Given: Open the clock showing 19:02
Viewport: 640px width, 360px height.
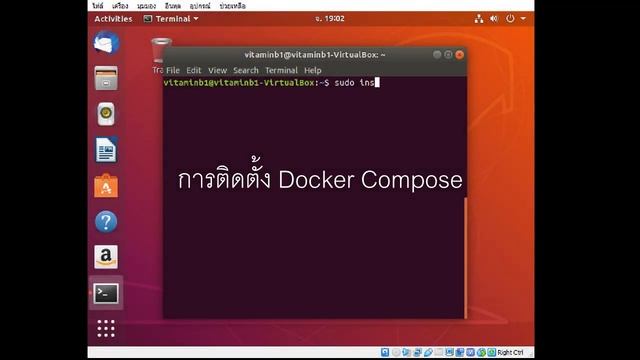Looking at the screenshot, I should point(330,19).
